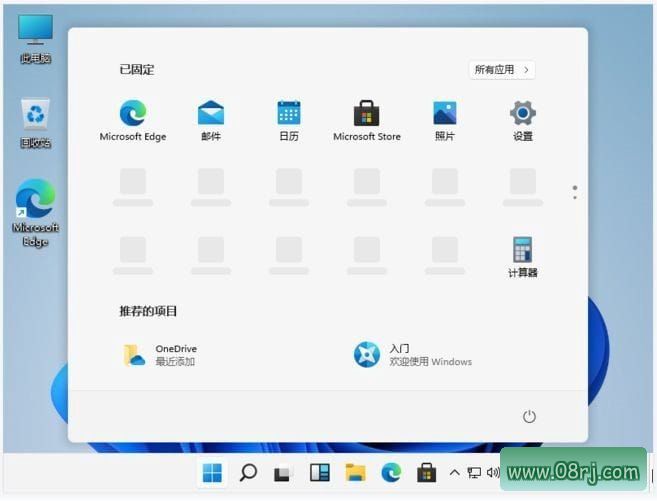Expand All apps (所有应用) list
The height and width of the screenshot is (501, 657).
coord(502,70)
